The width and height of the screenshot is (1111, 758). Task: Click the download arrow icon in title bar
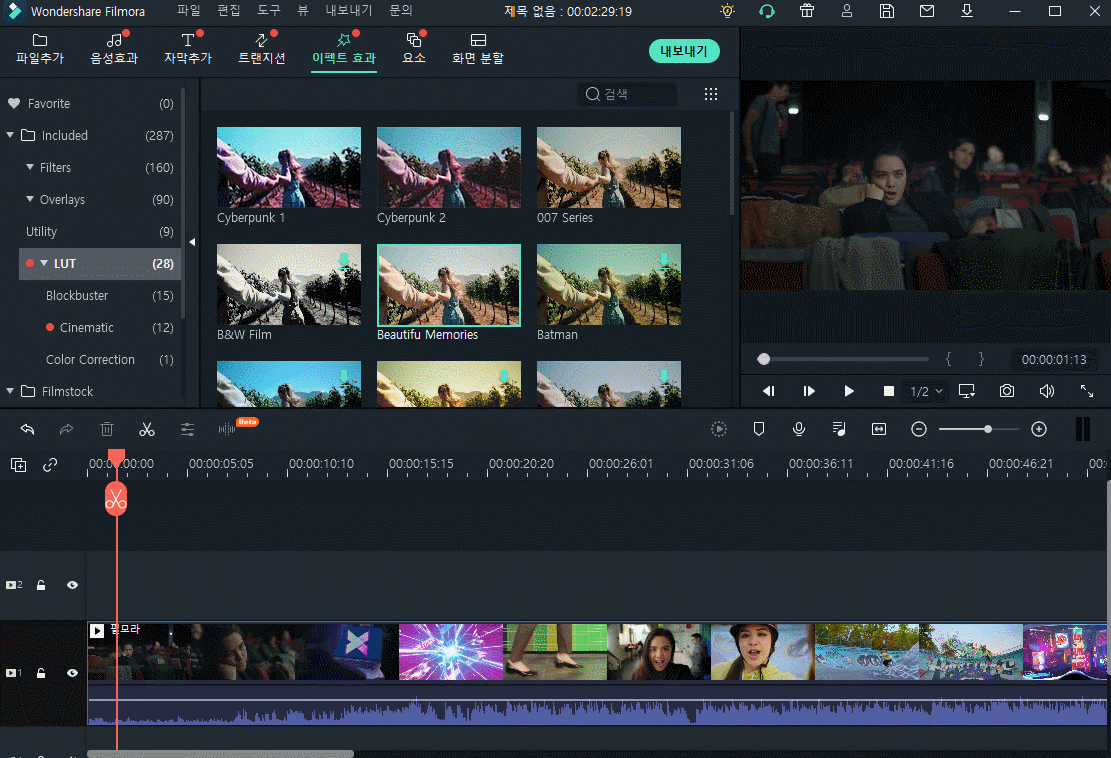pos(966,11)
